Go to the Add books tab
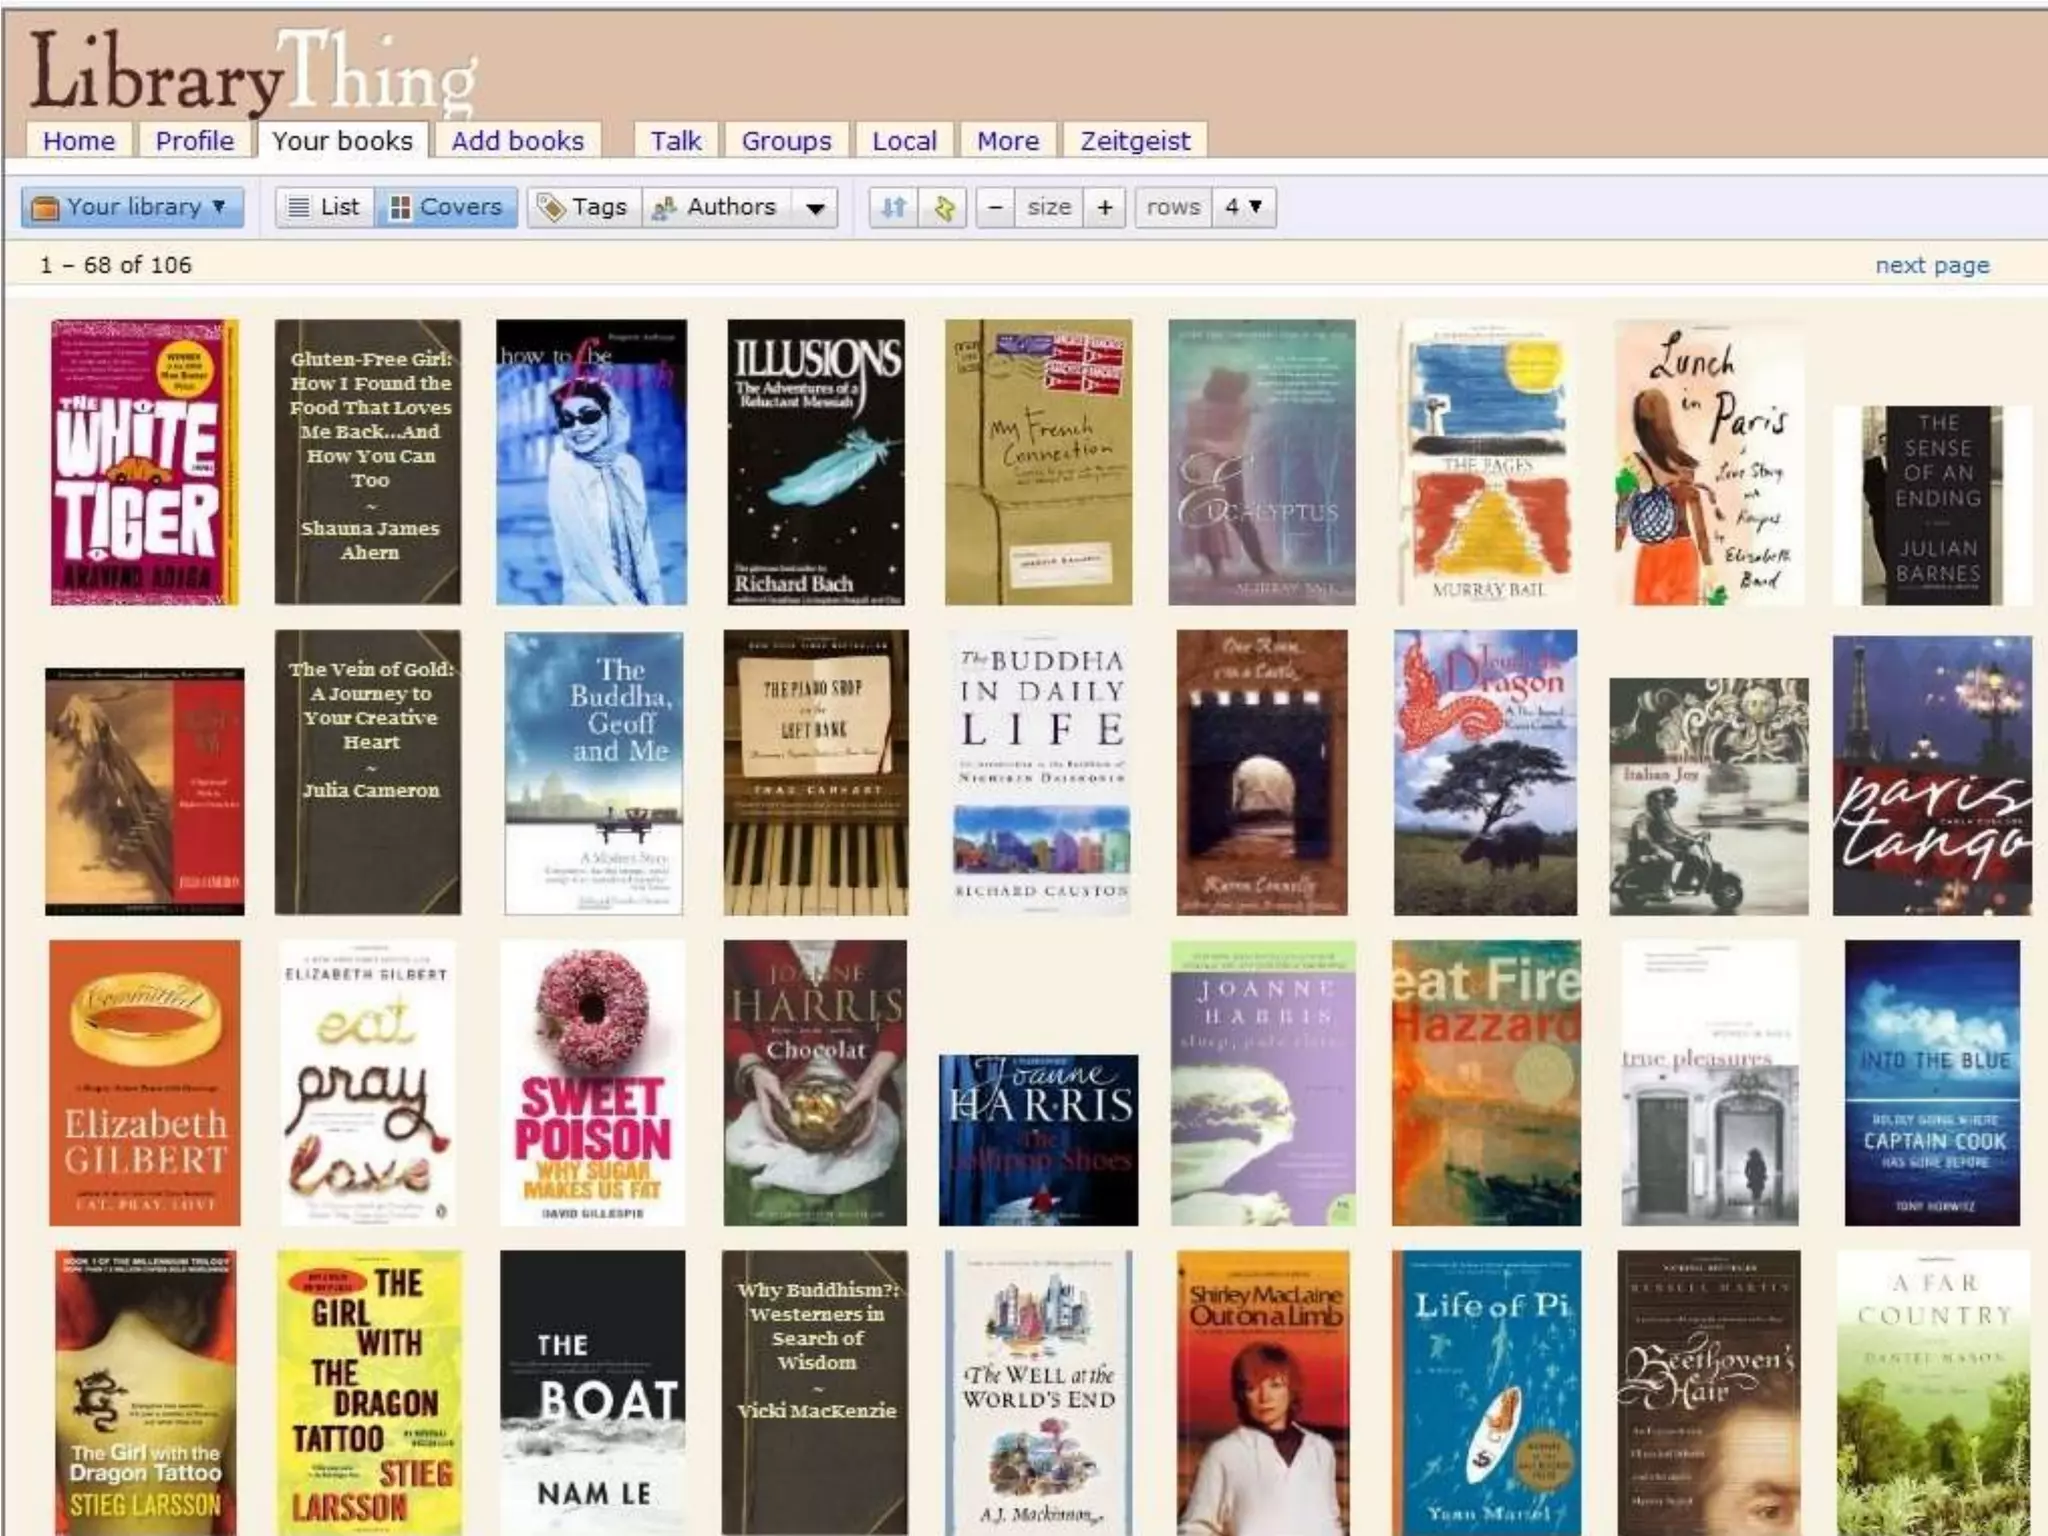The height and width of the screenshot is (1536, 2048). coord(517,141)
